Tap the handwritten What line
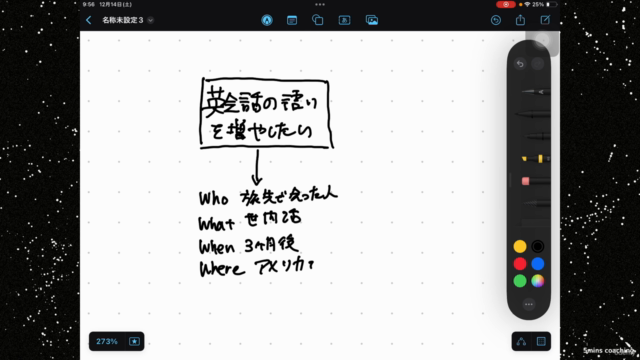The width and height of the screenshot is (640, 360). [250, 221]
